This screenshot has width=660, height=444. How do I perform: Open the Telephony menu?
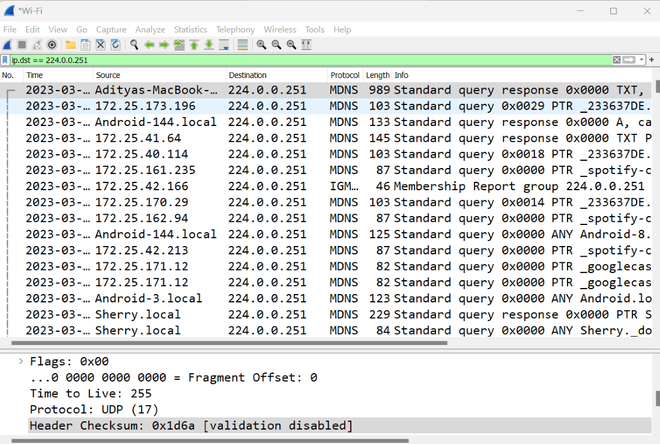click(235, 29)
